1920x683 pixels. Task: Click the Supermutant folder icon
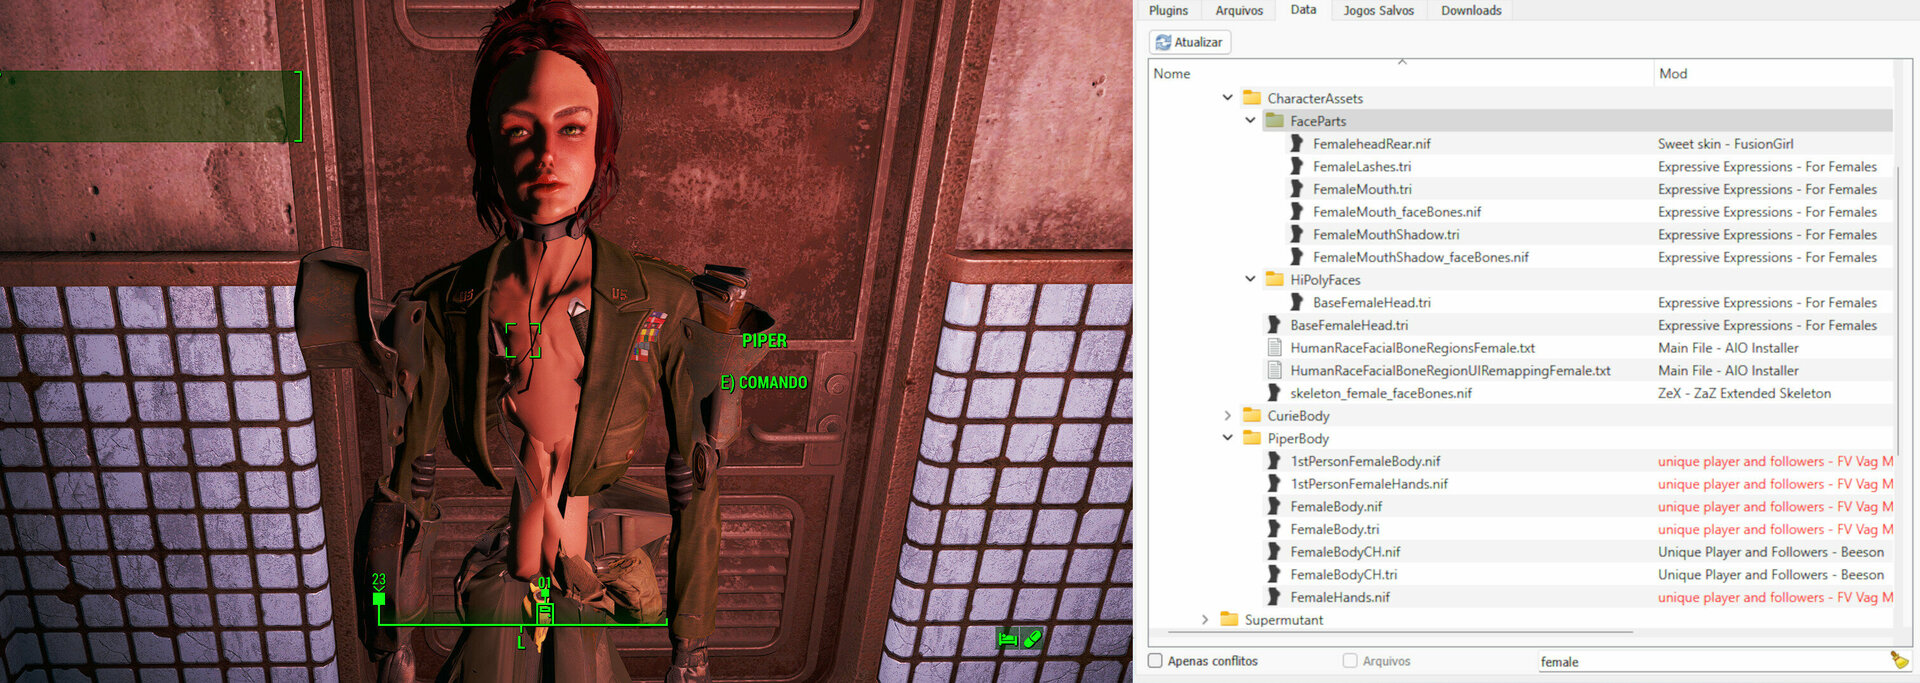pos(1229,620)
